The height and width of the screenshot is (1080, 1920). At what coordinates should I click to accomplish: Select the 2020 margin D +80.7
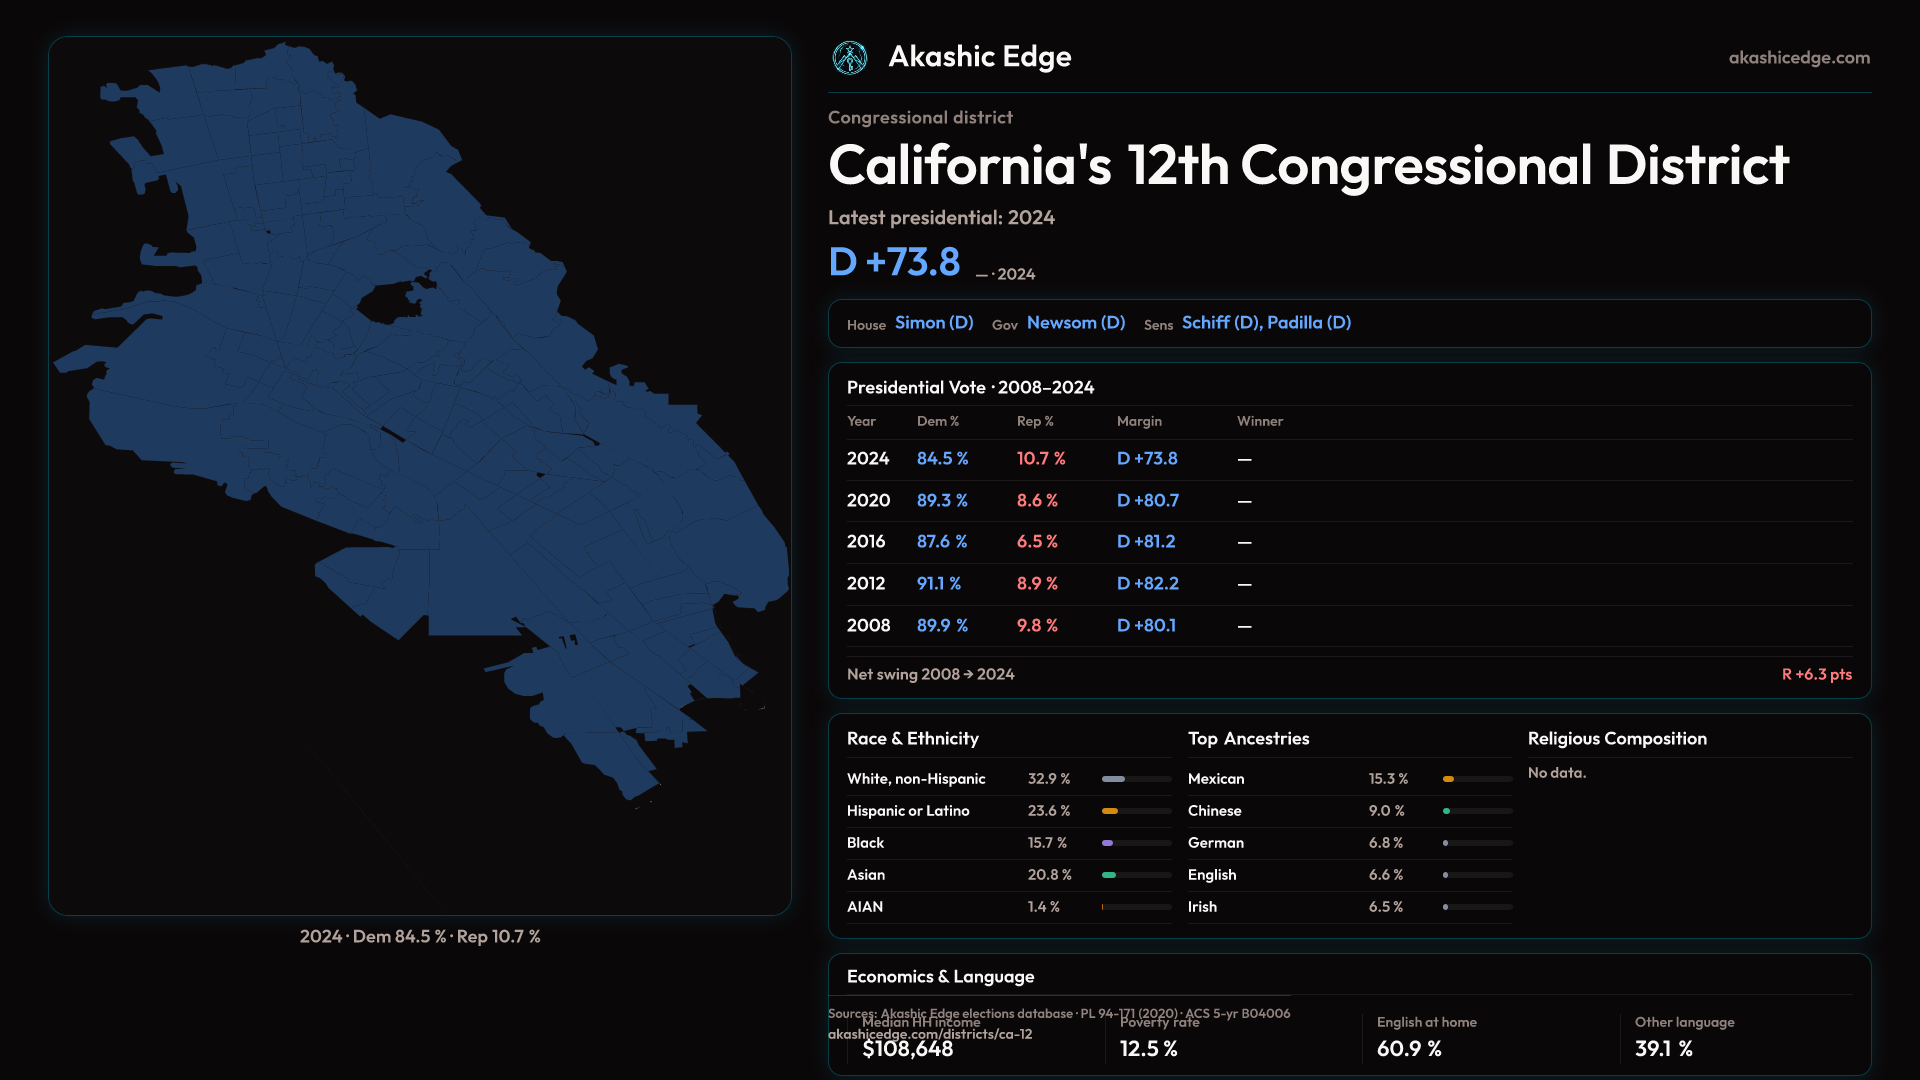(x=1147, y=501)
